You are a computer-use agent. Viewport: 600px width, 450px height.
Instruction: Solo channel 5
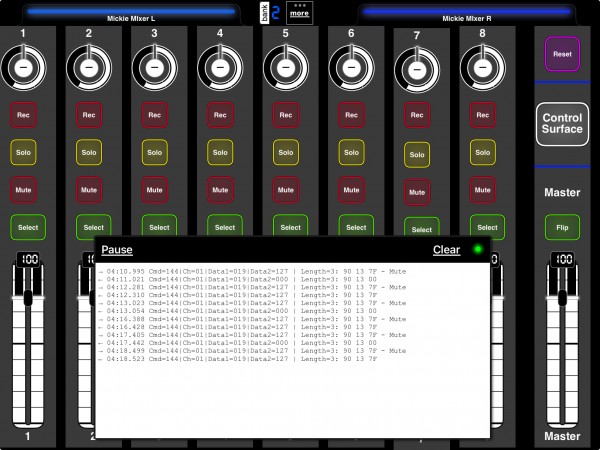[286, 152]
